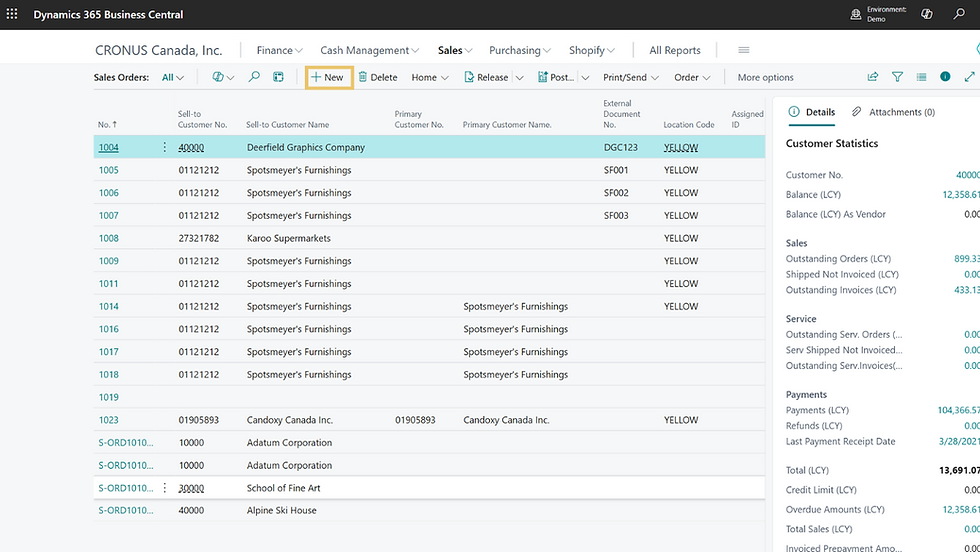Image resolution: width=980 pixels, height=552 pixels.
Task: Open the Last Payment Receipt Date value
Action: tap(959, 441)
